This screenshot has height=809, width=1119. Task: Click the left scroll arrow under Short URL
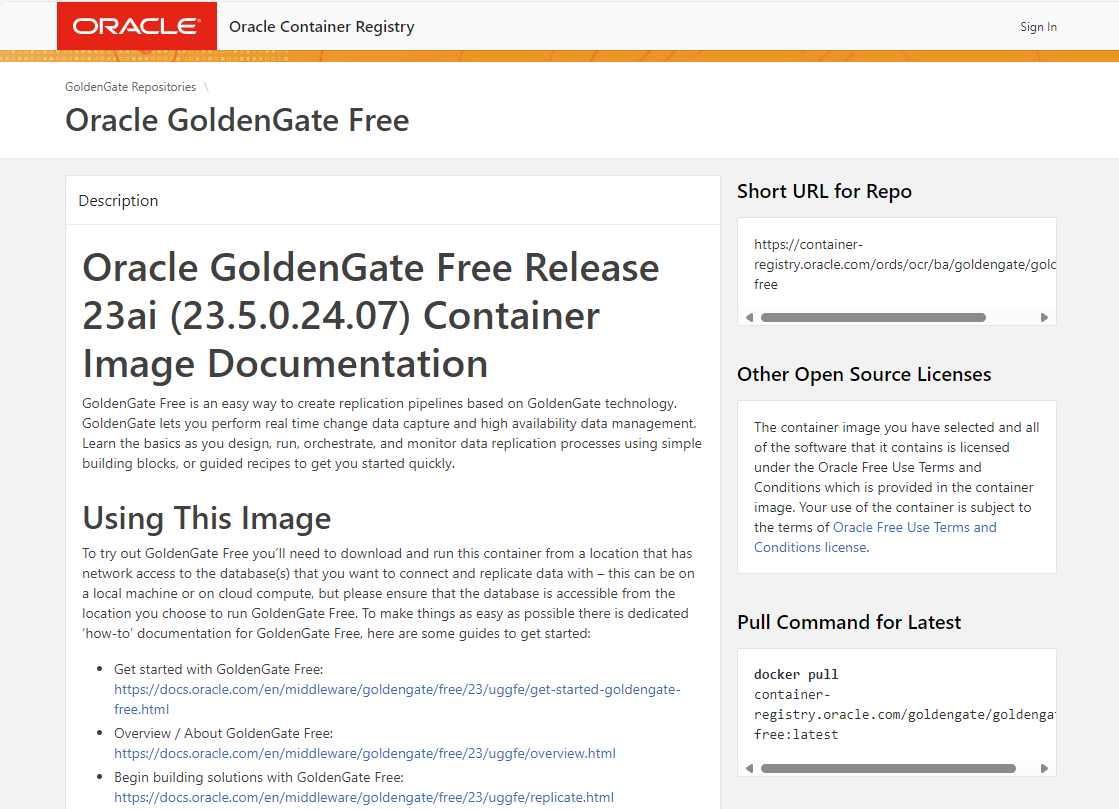coord(749,317)
